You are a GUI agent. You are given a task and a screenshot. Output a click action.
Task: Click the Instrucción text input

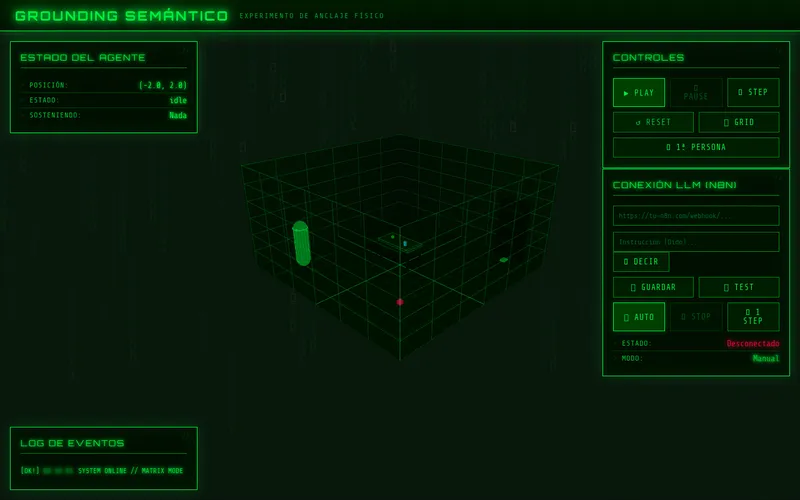(x=696, y=242)
